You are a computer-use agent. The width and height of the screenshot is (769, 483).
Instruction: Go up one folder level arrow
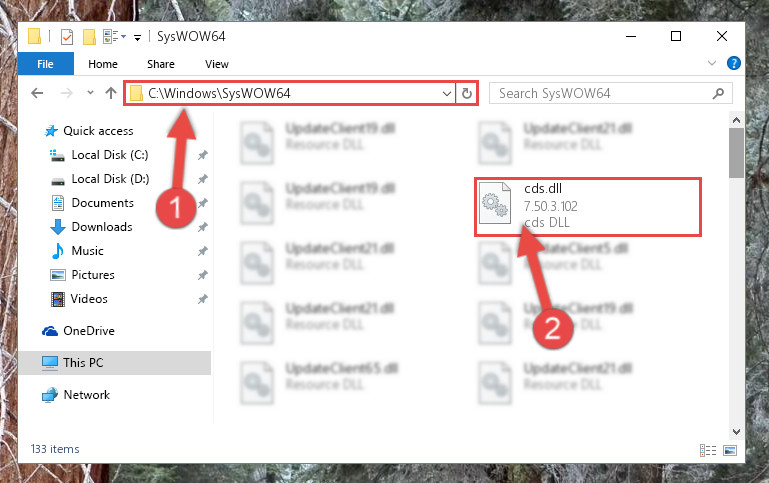point(111,93)
